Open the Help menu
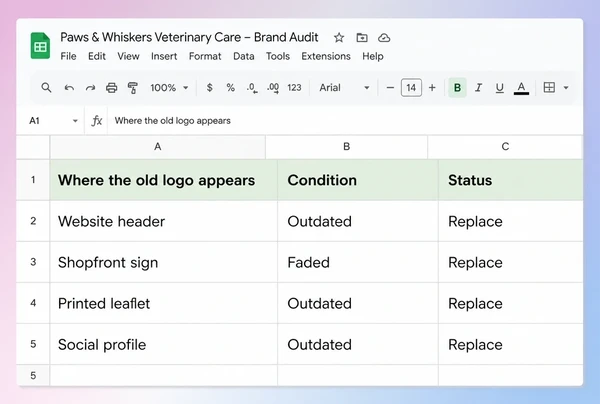Image resolution: width=600 pixels, height=404 pixels. 373,56
